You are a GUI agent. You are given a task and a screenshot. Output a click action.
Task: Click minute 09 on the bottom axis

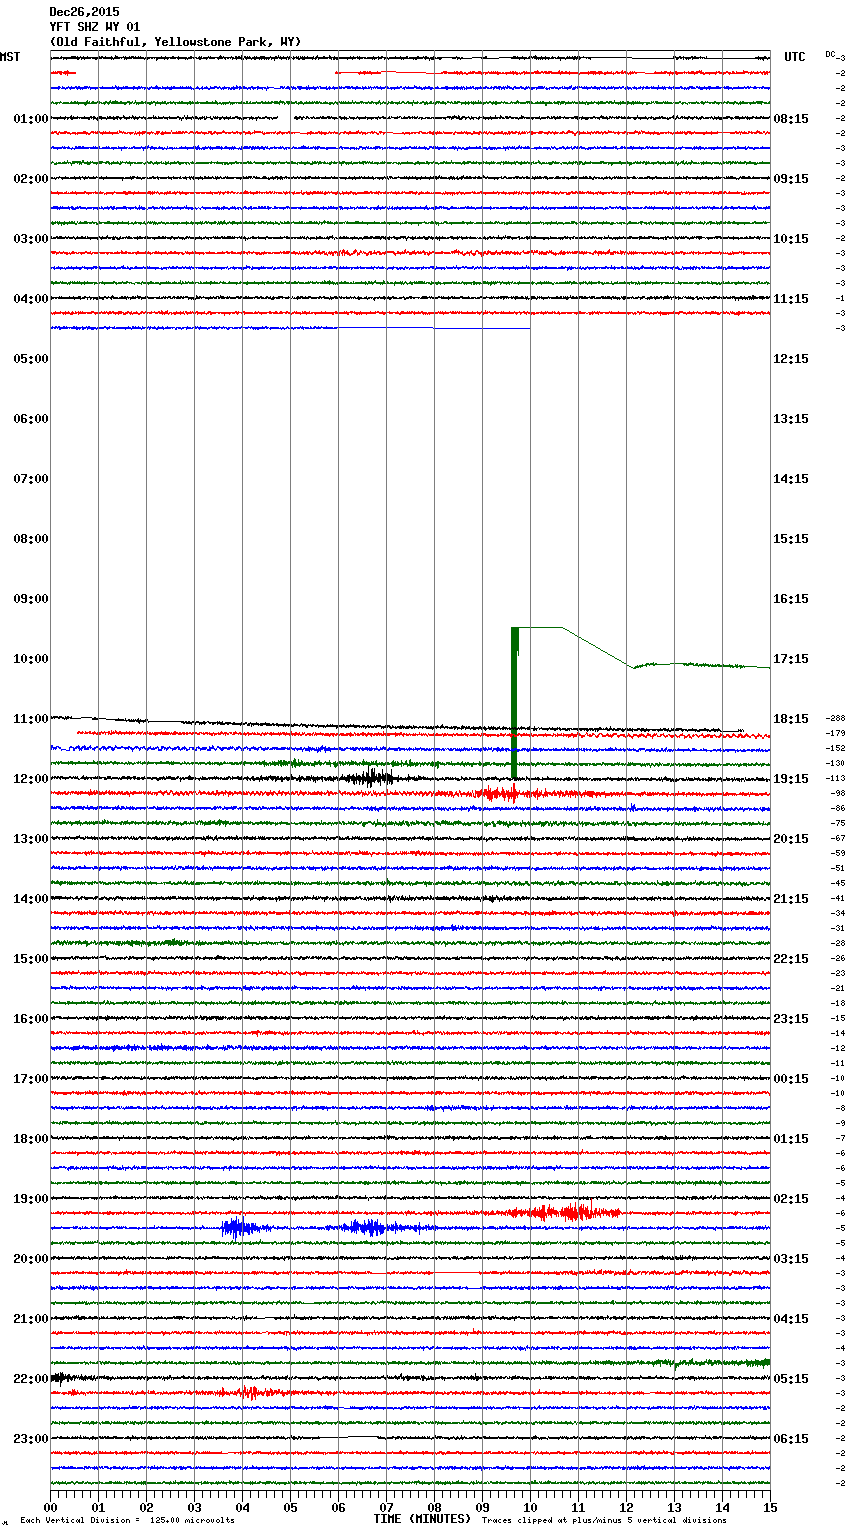(x=482, y=1507)
